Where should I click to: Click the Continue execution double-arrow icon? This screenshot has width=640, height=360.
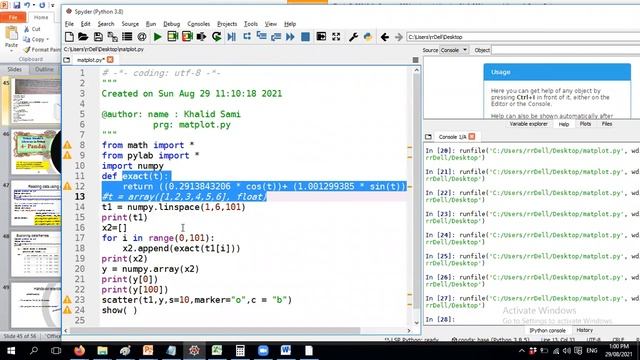point(290,37)
